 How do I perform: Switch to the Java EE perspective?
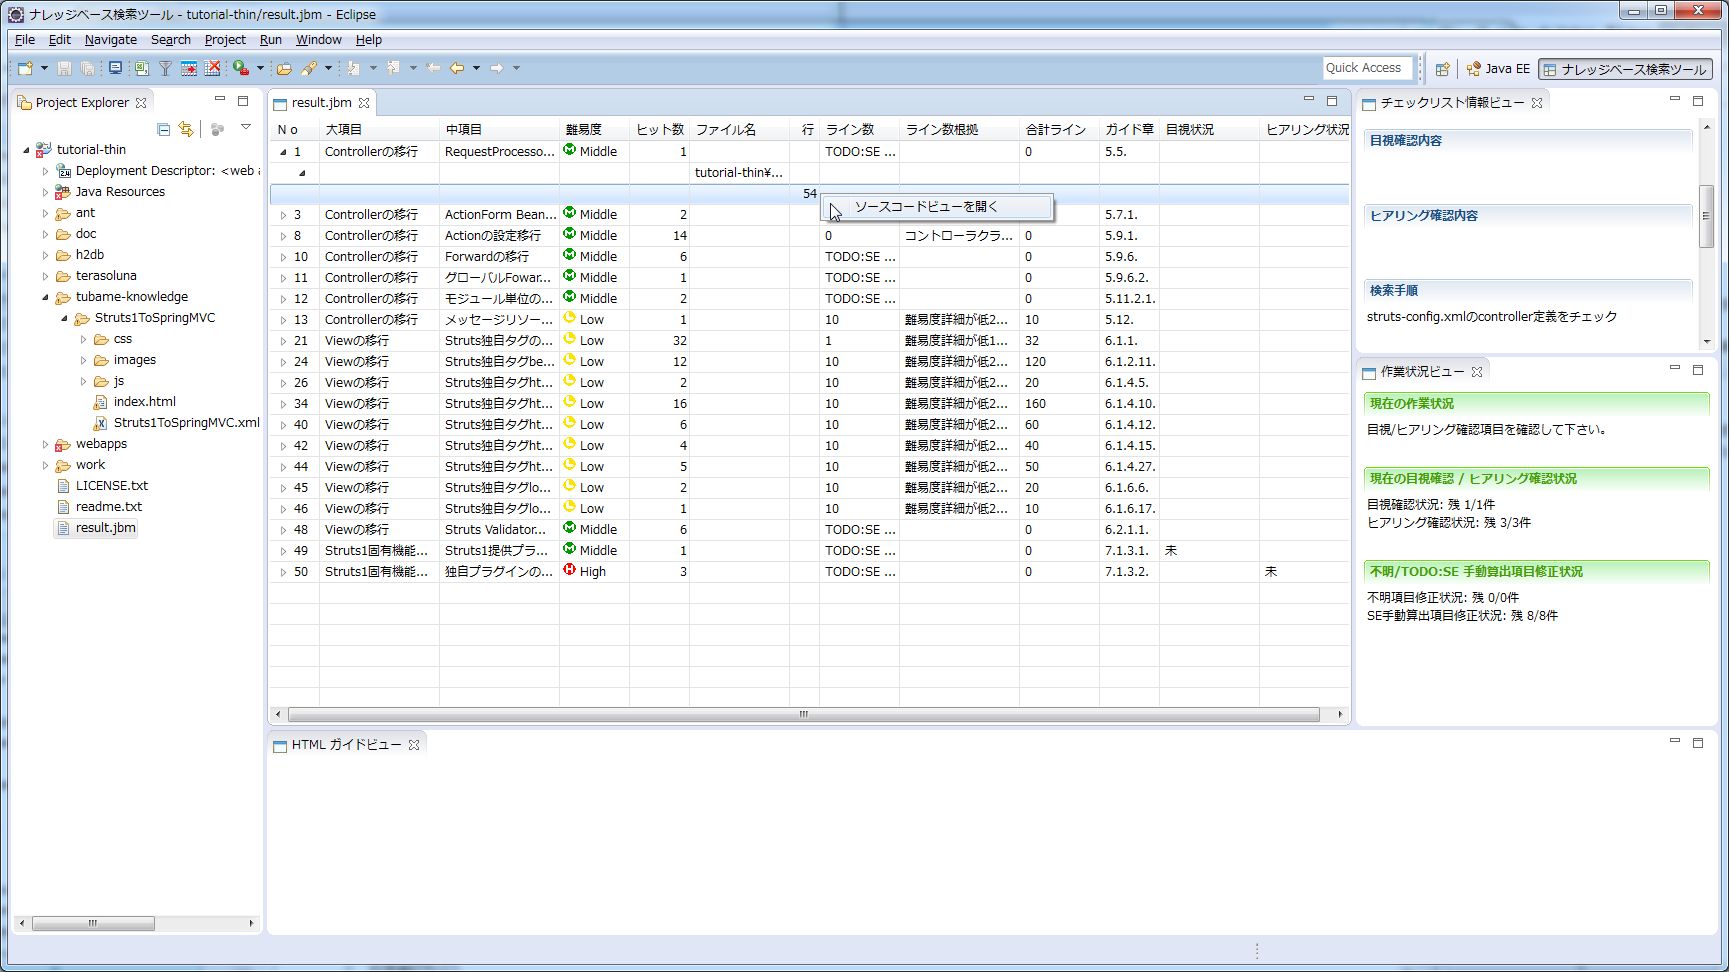[1498, 69]
